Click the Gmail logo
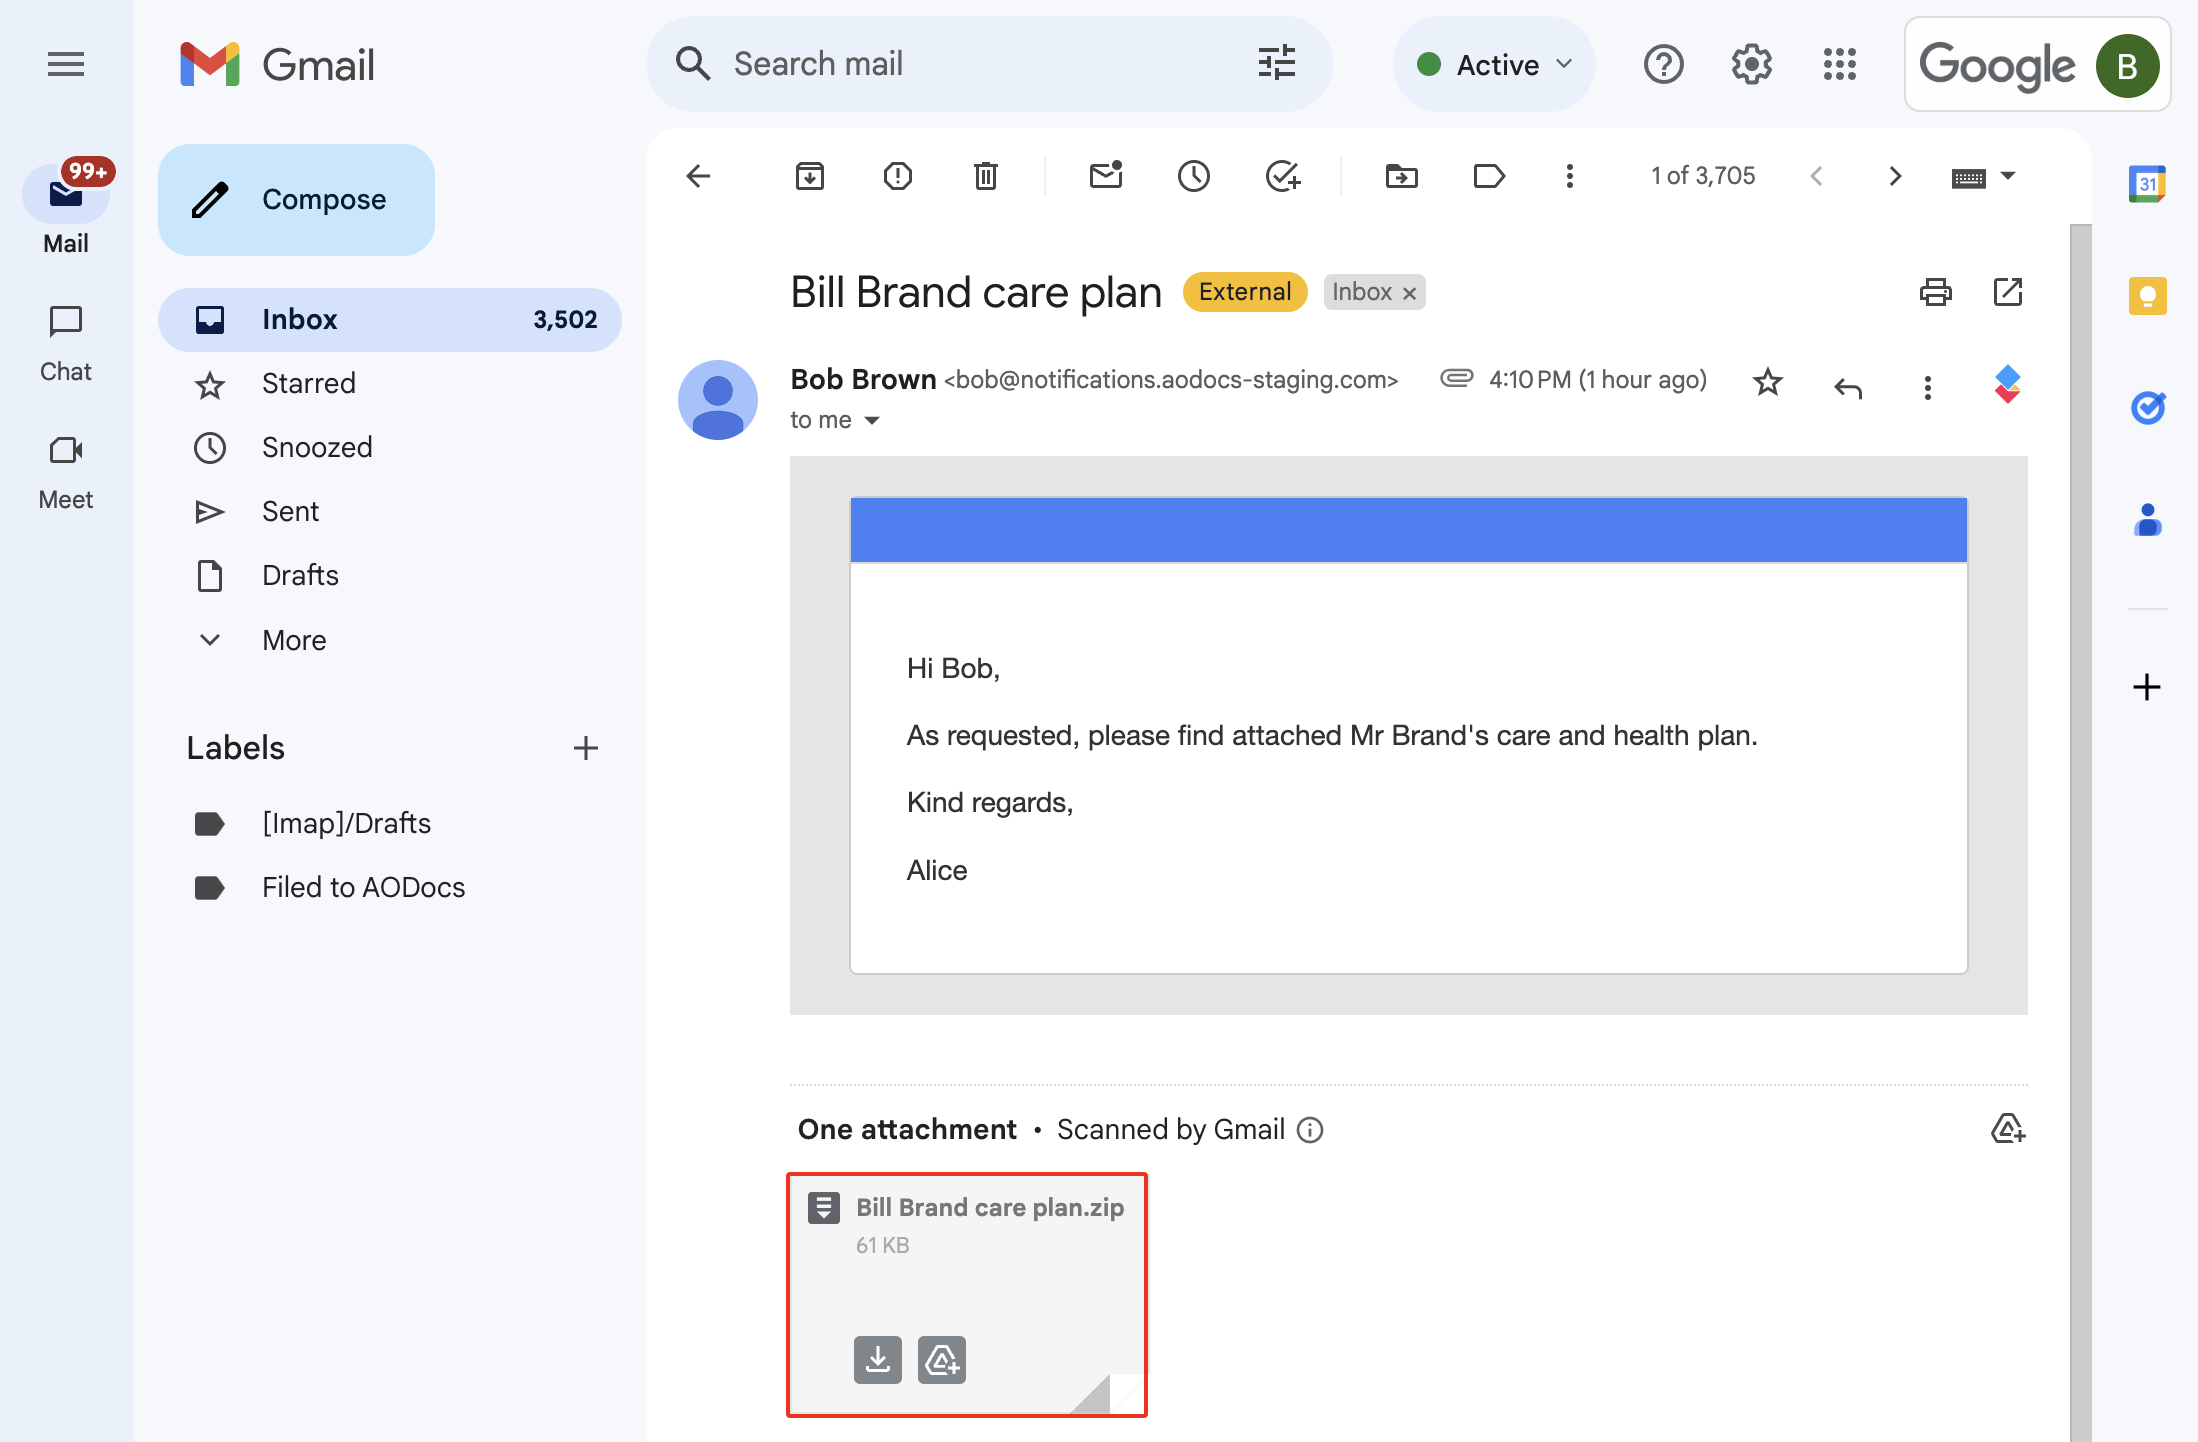Screen dimensions: 2198x1442 pos(277,65)
